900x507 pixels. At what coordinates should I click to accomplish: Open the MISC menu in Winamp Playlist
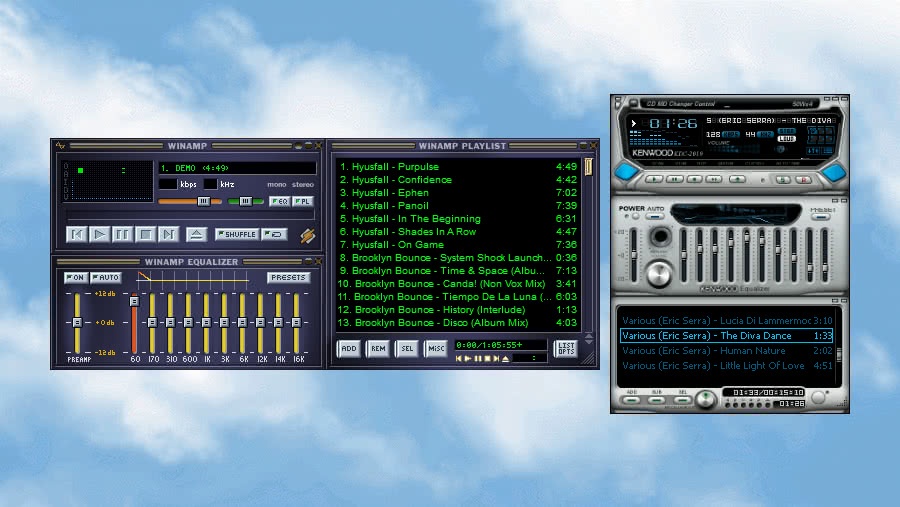tap(436, 349)
